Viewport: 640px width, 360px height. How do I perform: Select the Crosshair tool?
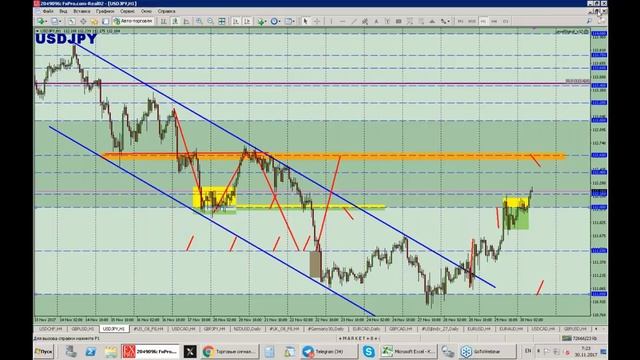[317, 21]
